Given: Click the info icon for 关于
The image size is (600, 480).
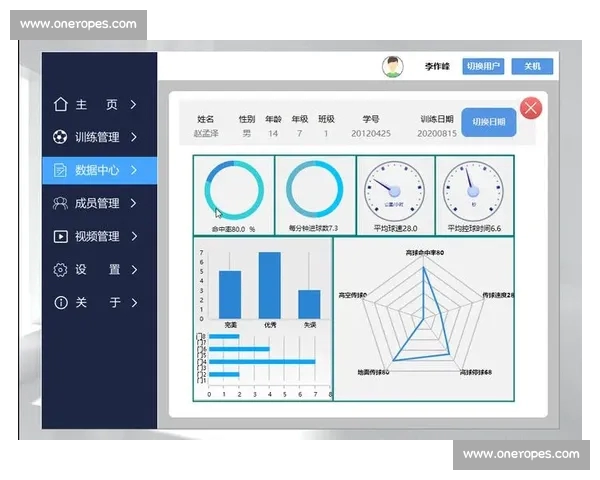Looking at the screenshot, I should point(60,302).
